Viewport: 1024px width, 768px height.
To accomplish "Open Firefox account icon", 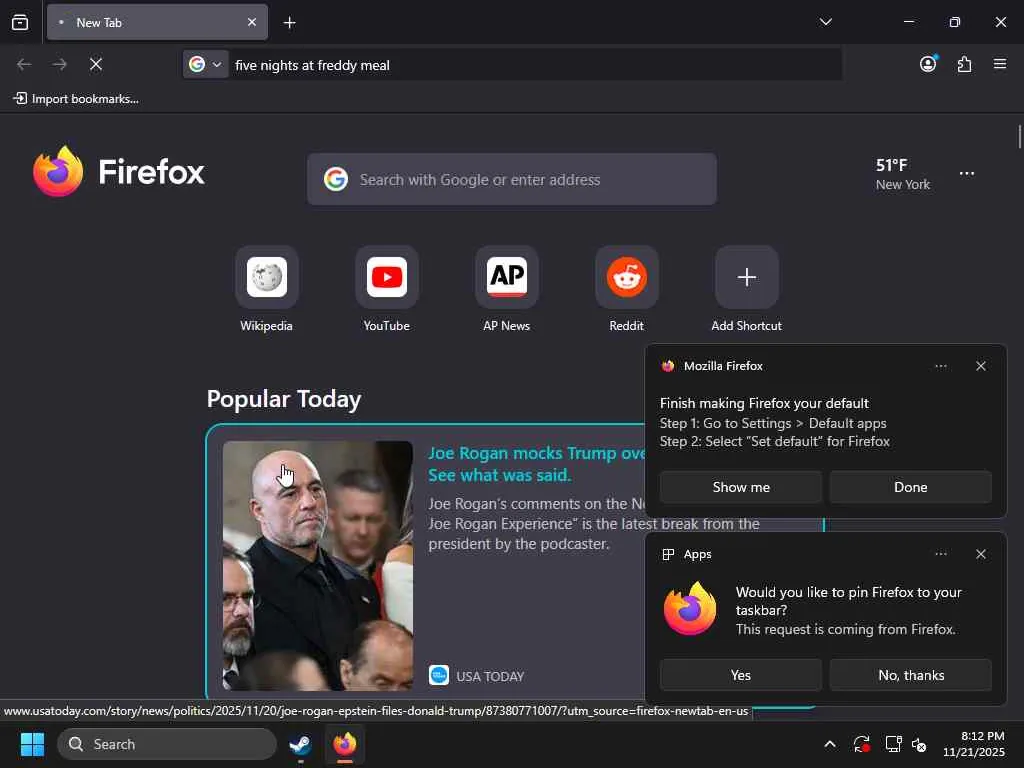I will [x=928, y=64].
